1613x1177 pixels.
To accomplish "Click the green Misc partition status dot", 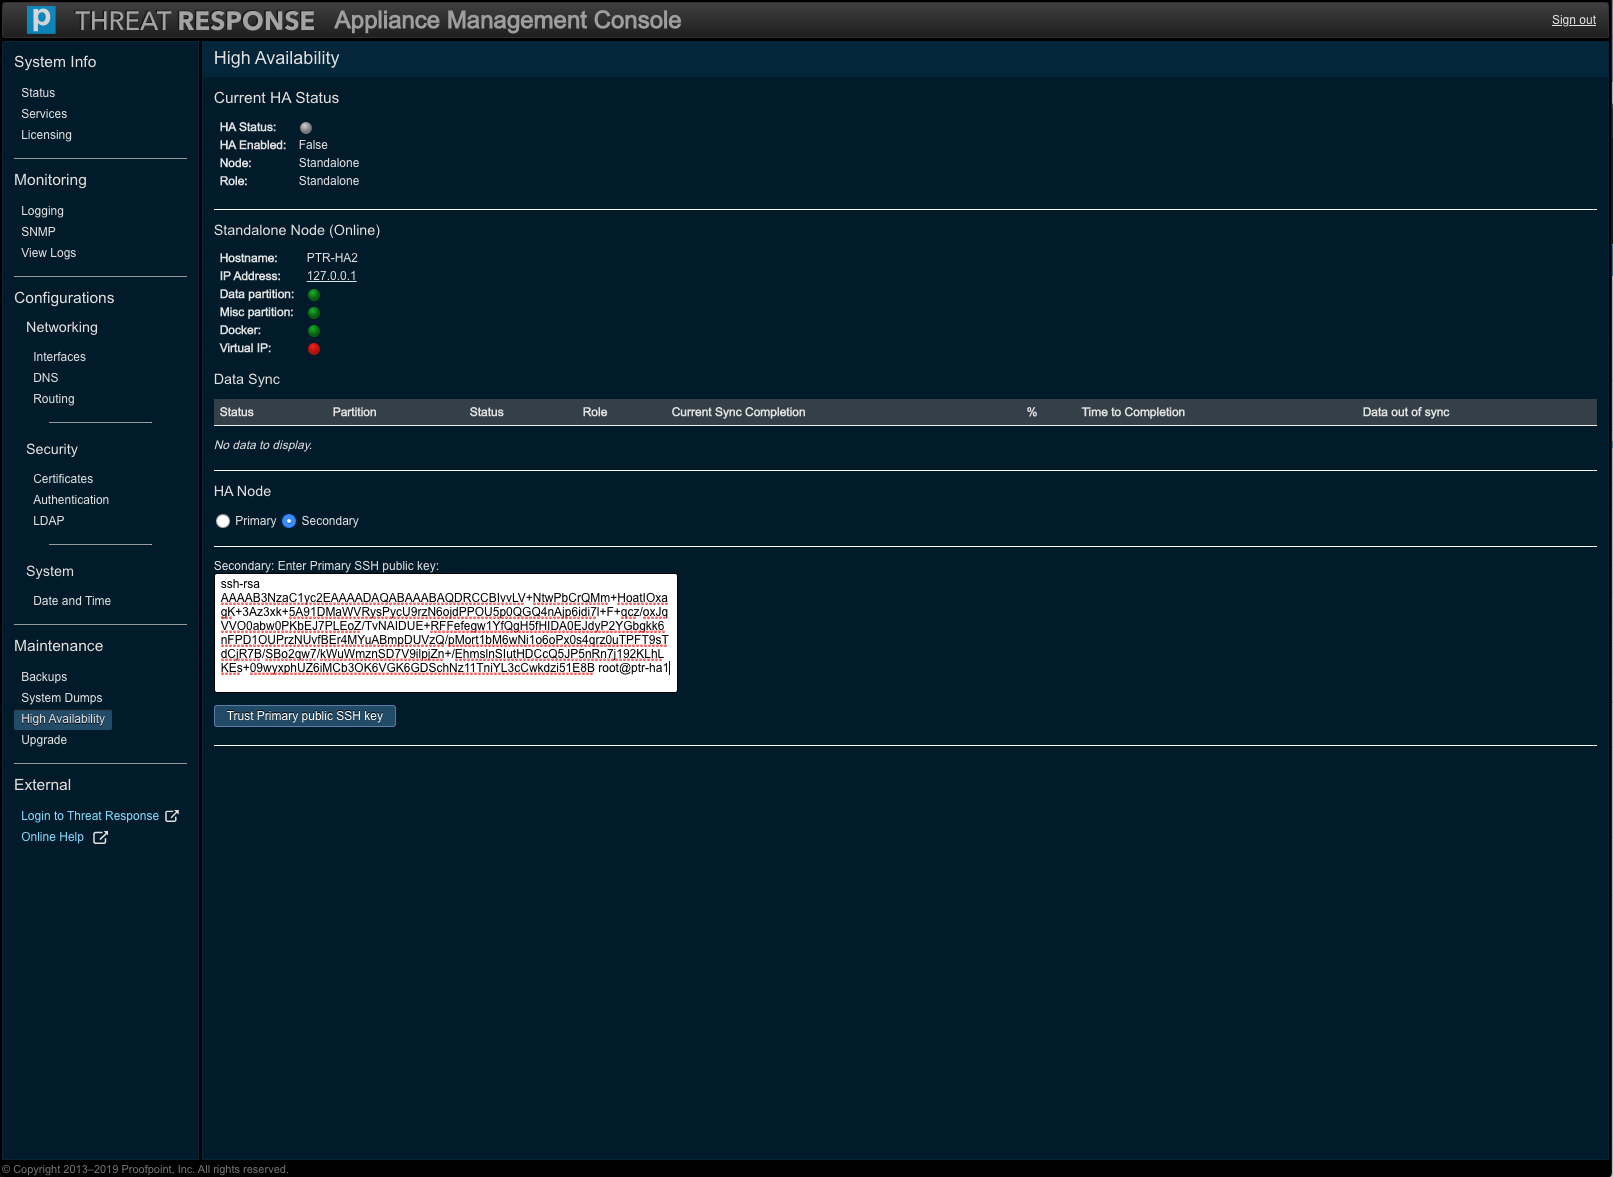I will (314, 313).
